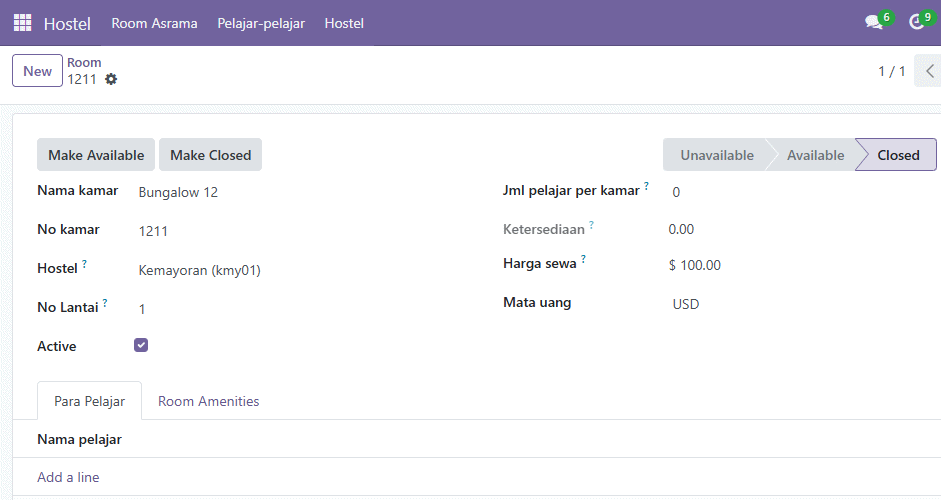Image resolution: width=941 pixels, height=500 pixels.
Task: Open Mata uang dropdown showing USD
Action: pyautogui.click(x=798, y=304)
